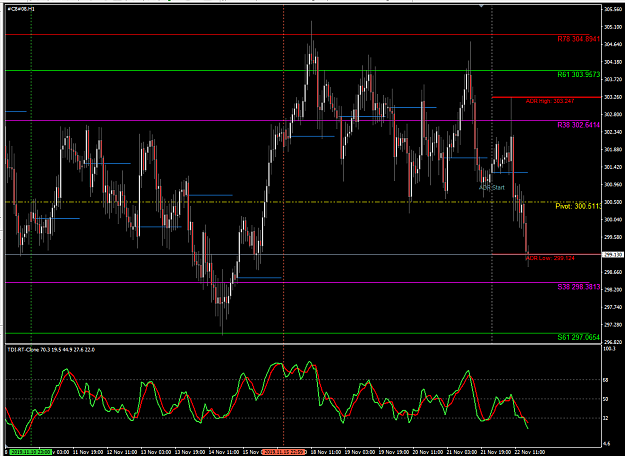The image size is (625, 456).
Task: Click the R38 302.6414 level label
Action: [578, 125]
